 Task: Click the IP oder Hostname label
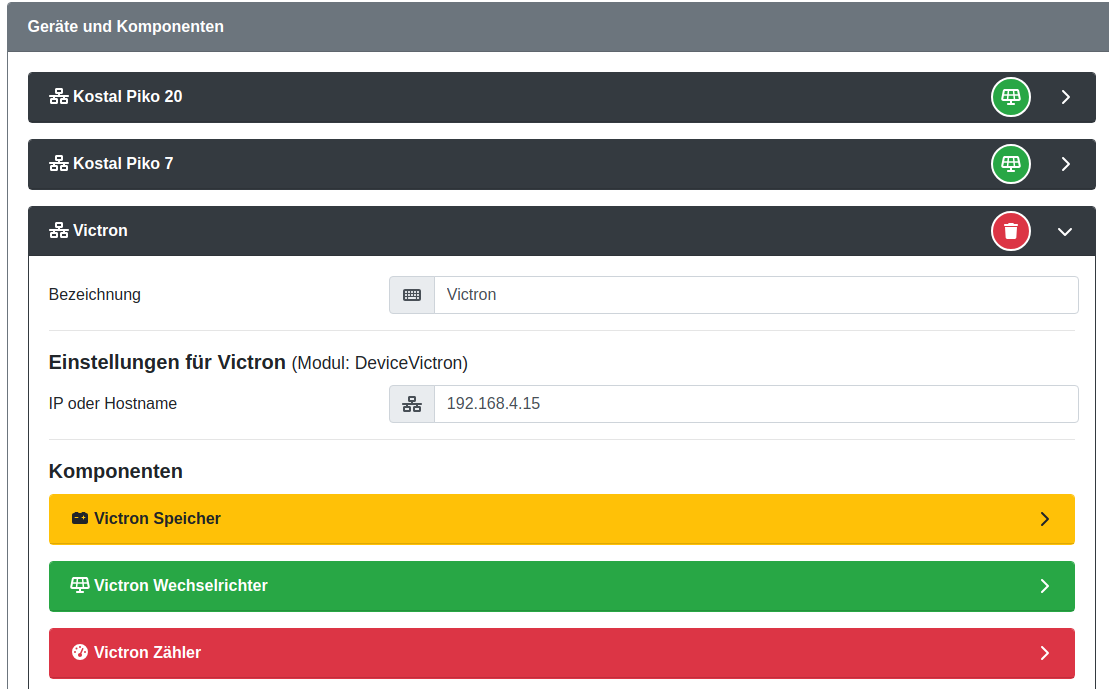(x=112, y=403)
